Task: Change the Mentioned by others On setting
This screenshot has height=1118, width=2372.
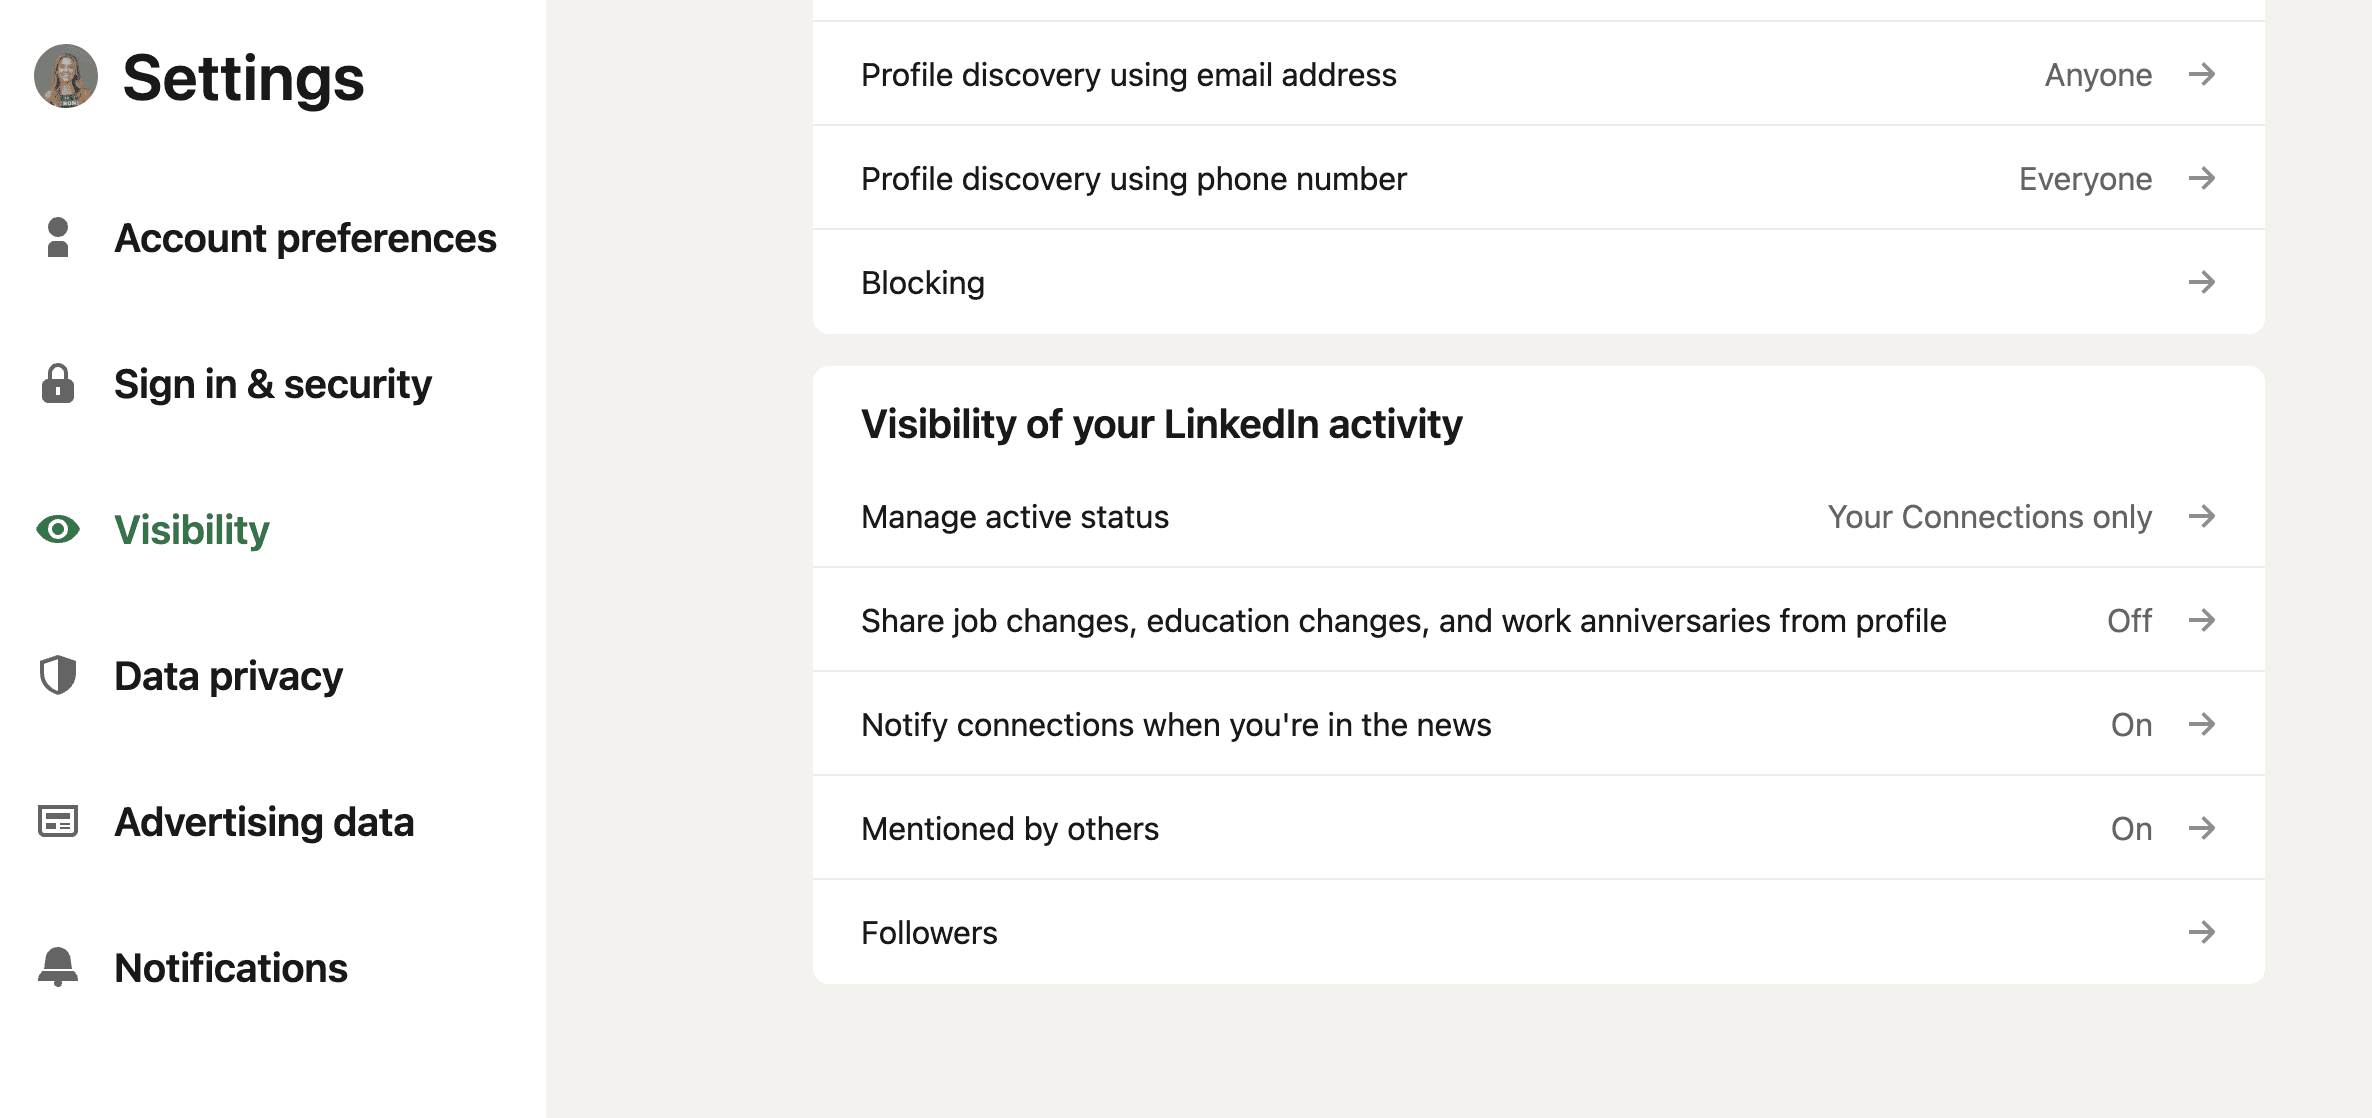Action: [x=2131, y=829]
